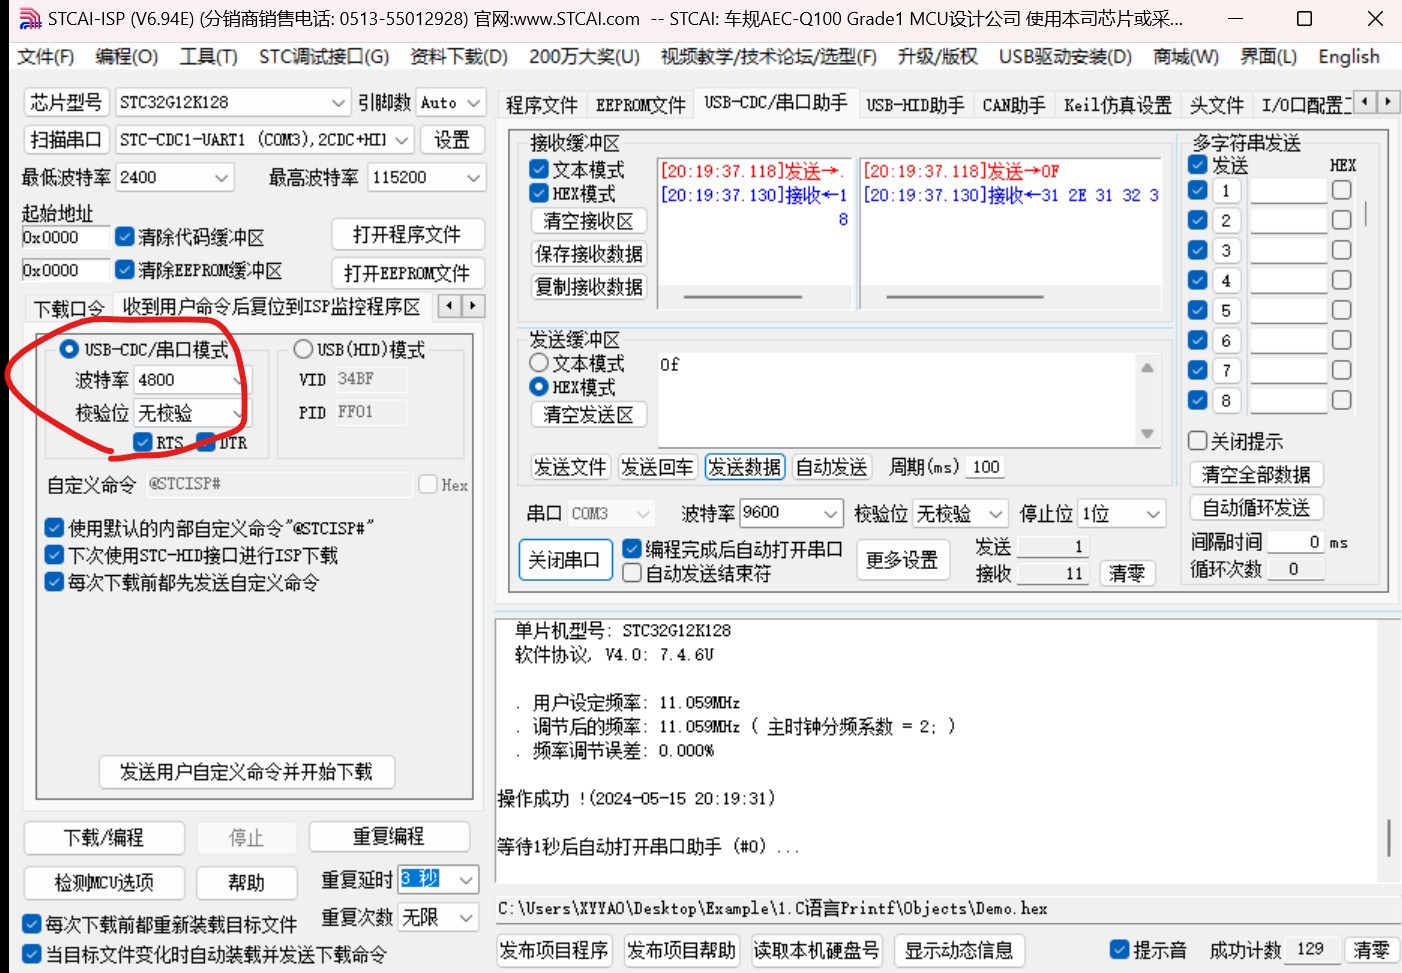
Task: Open the USB驱动安装(D) menu
Action: pyautogui.click(x=1065, y=57)
